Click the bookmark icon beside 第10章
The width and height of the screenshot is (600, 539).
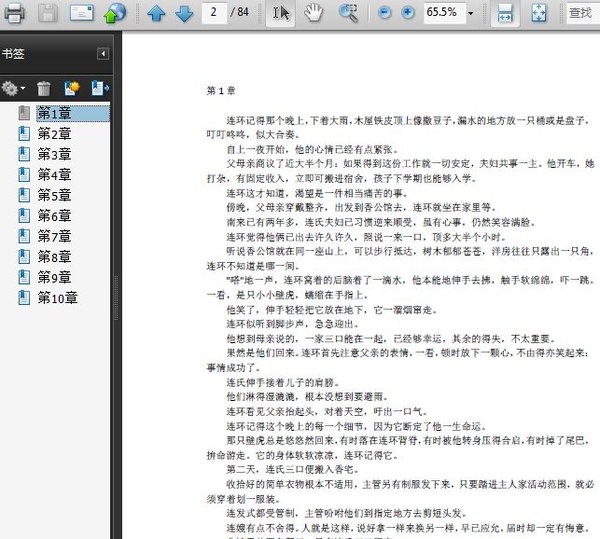pyautogui.click(x=24, y=298)
